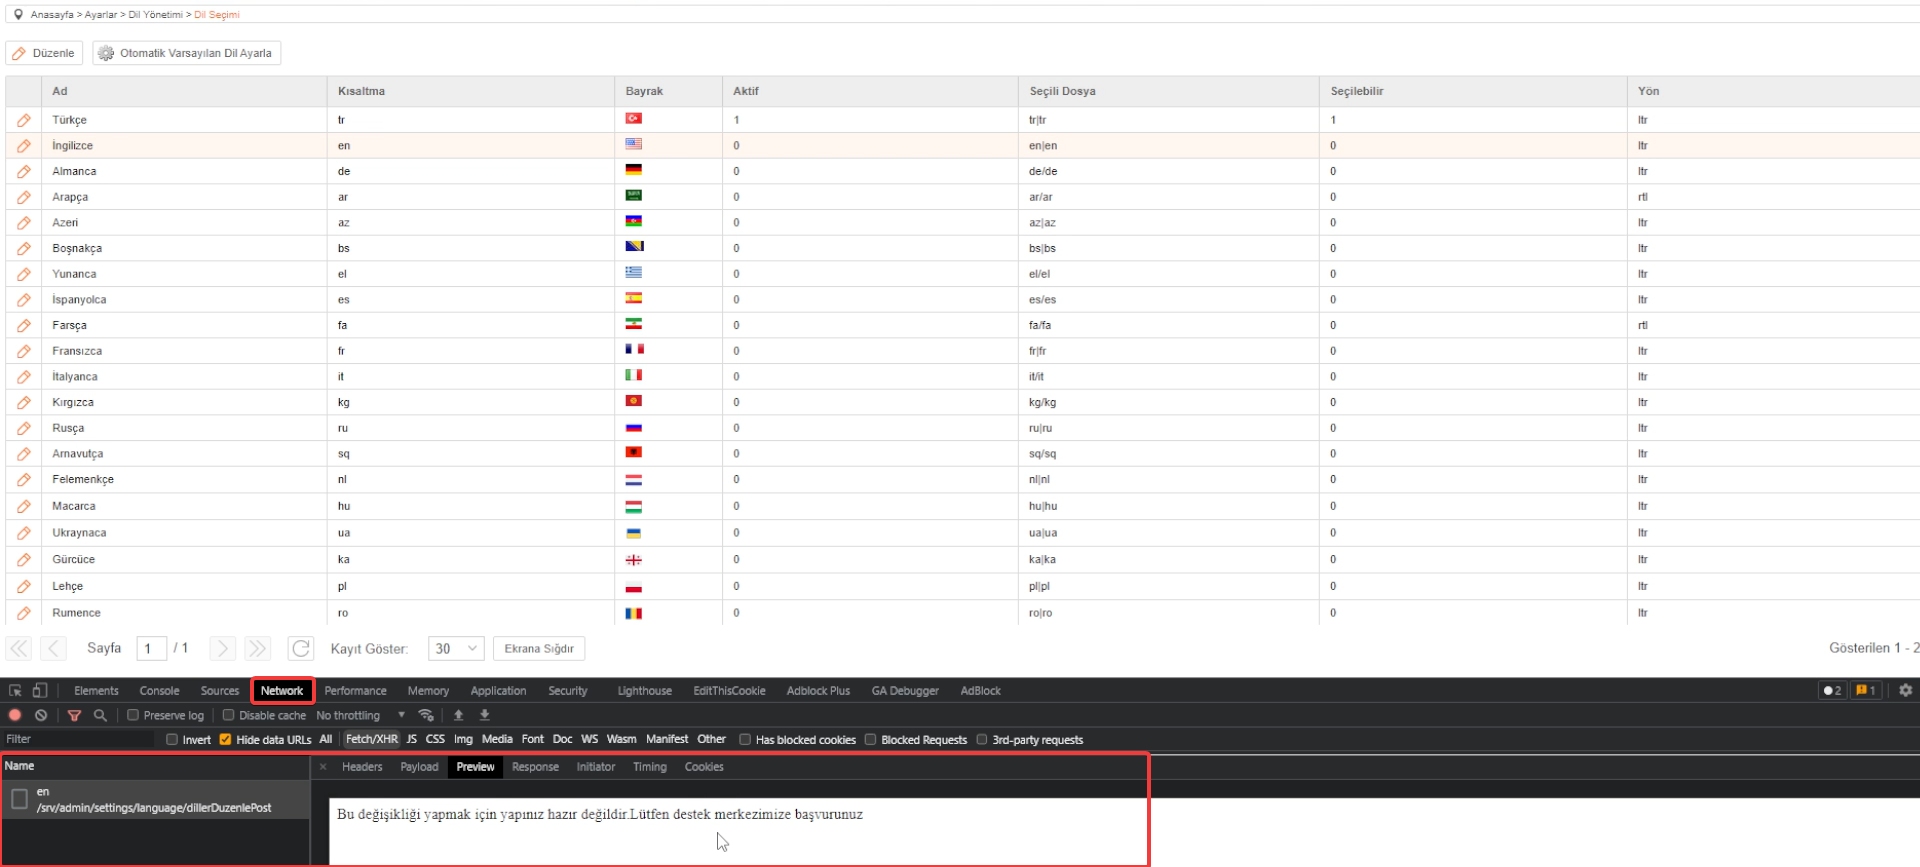Viewport: 1920px width, 867px height.
Task: Go to first page with double-left arrow
Action: point(19,648)
